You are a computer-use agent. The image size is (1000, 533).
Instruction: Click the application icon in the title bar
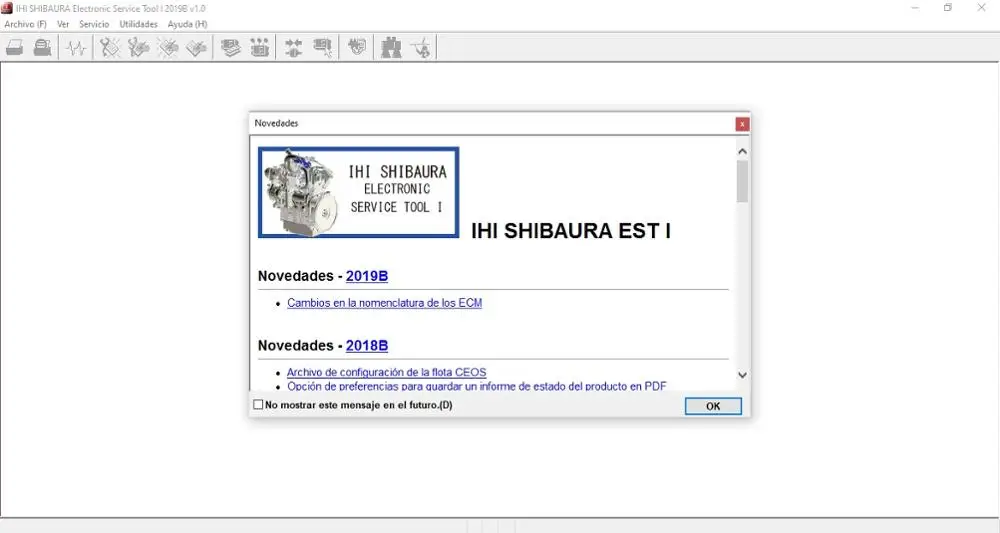(7, 8)
